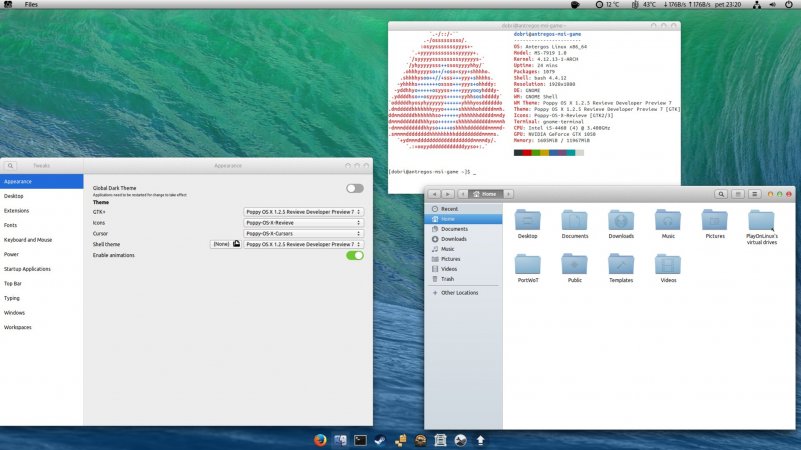Screen dimensions: 801x450
Task: Open the Cursor theme dropdown
Action: [303, 233]
